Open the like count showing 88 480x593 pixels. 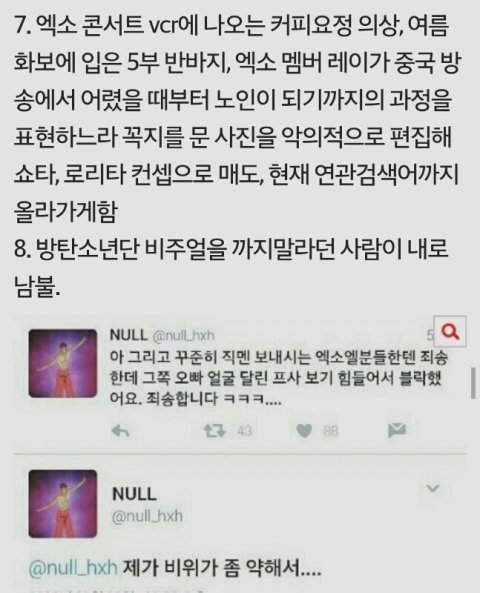click(x=330, y=431)
